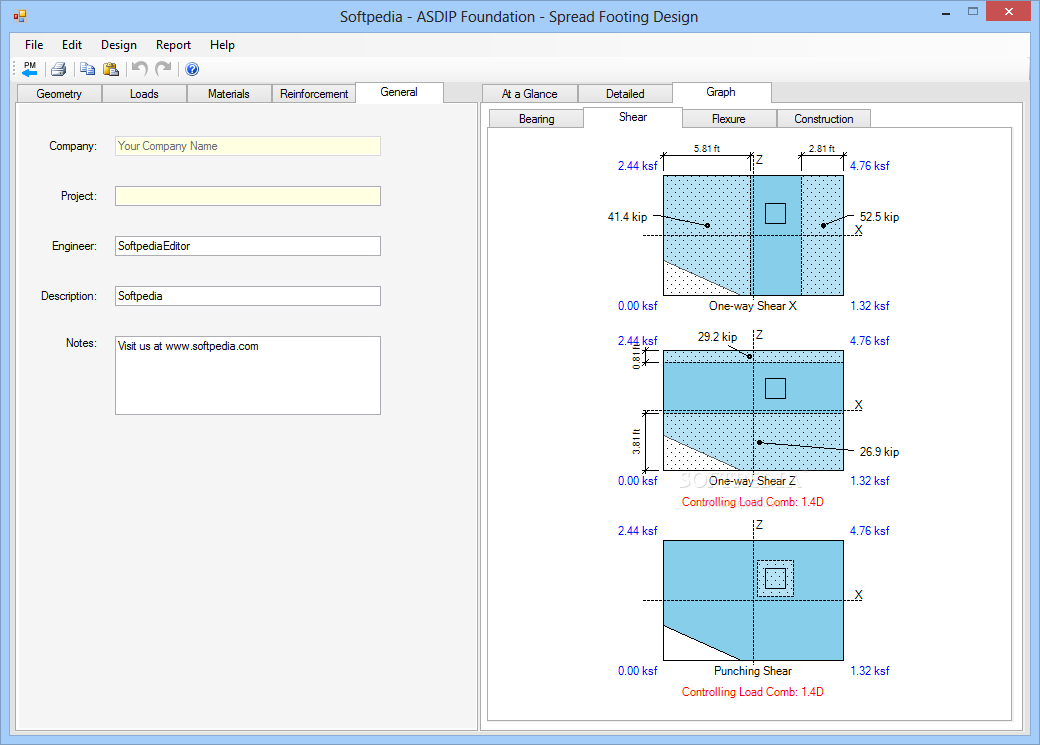Minimize the ASDIP Foundation window
The image size is (1040, 745).
tap(946, 13)
